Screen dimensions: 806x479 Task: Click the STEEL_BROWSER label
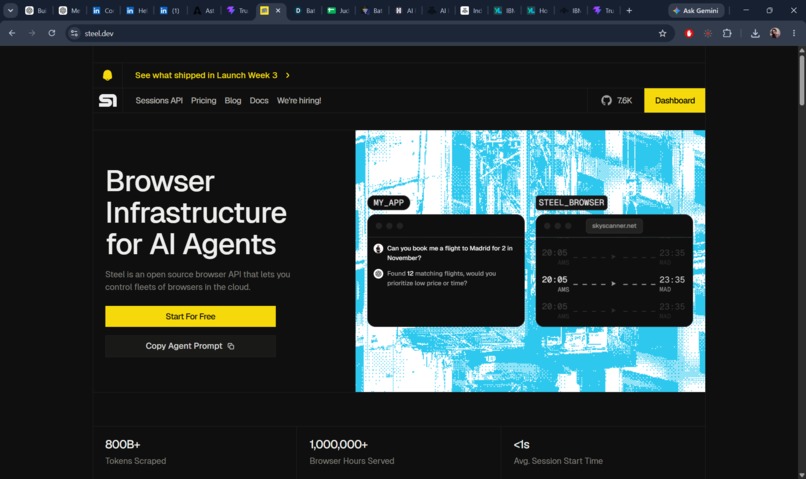[572, 203]
